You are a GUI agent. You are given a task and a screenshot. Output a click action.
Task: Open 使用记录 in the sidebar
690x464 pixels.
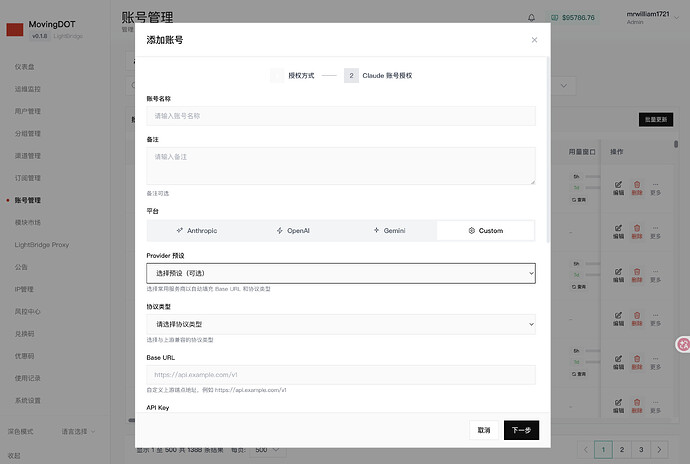[28, 378]
